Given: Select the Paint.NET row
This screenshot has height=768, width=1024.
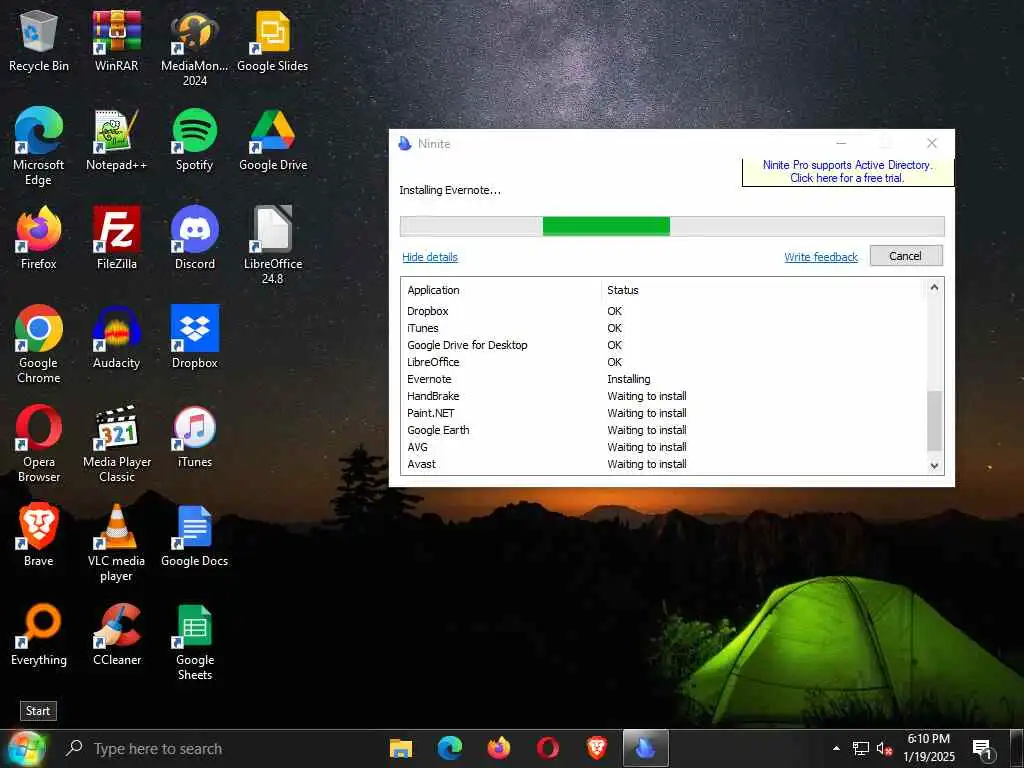Looking at the screenshot, I should click(664, 413).
